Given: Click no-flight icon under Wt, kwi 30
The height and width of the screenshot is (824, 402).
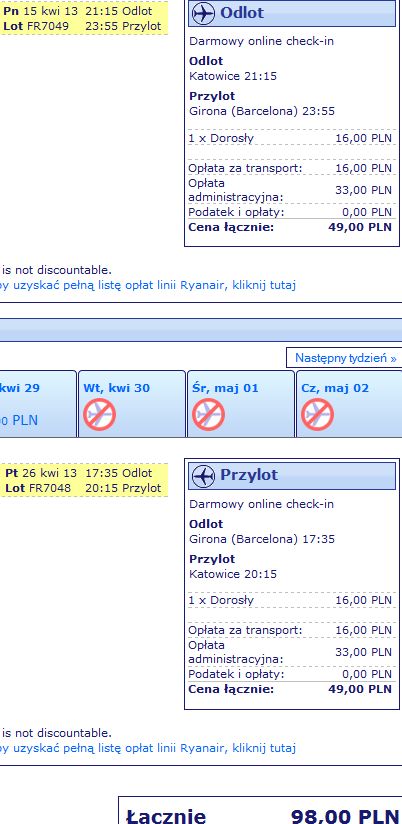Looking at the screenshot, I should coord(99,414).
